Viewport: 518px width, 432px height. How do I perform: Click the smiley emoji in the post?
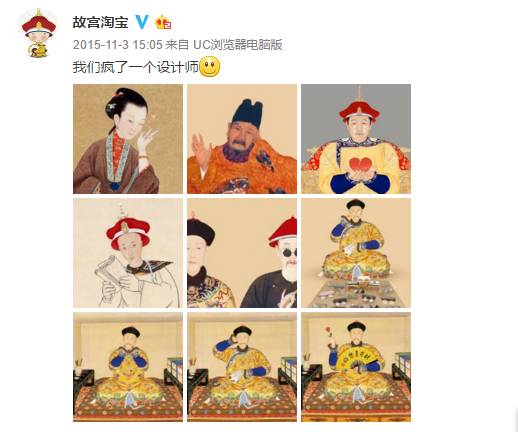coord(209,67)
